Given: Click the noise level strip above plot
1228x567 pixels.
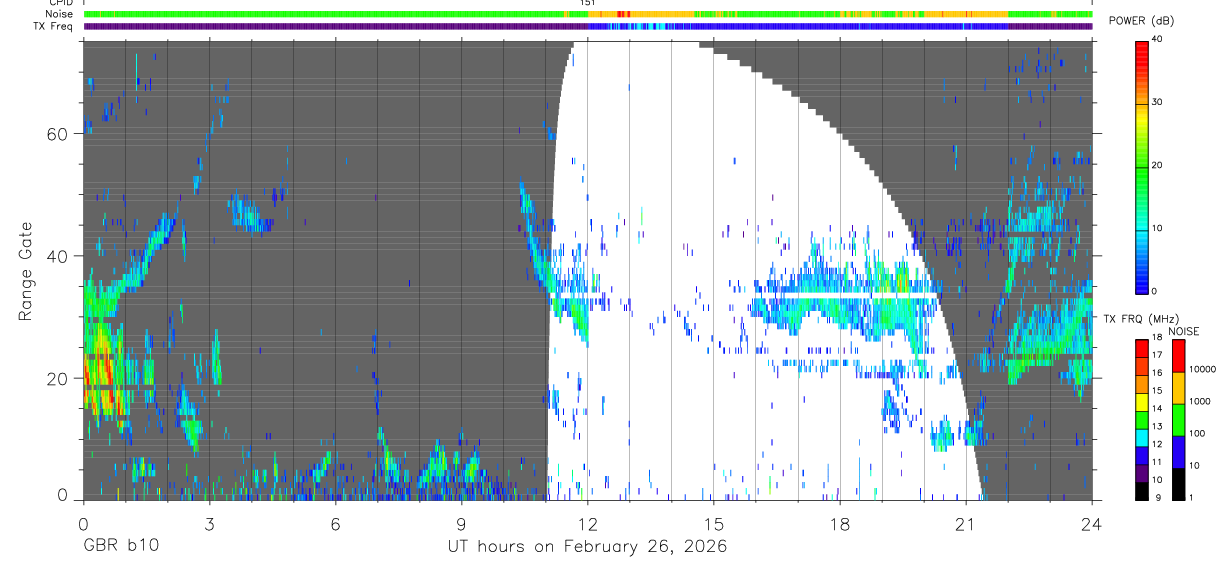Looking at the screenshot, I should click(588, 14).
